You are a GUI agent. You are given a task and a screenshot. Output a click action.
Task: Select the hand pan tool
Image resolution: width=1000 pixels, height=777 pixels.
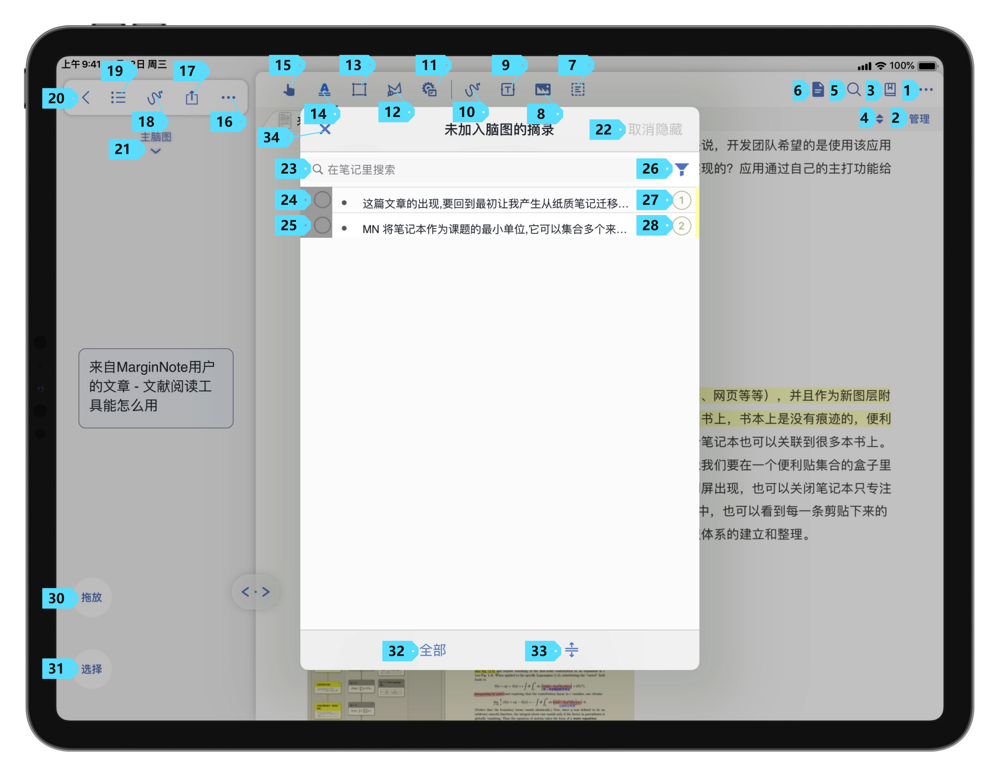(x=289, y=90)
